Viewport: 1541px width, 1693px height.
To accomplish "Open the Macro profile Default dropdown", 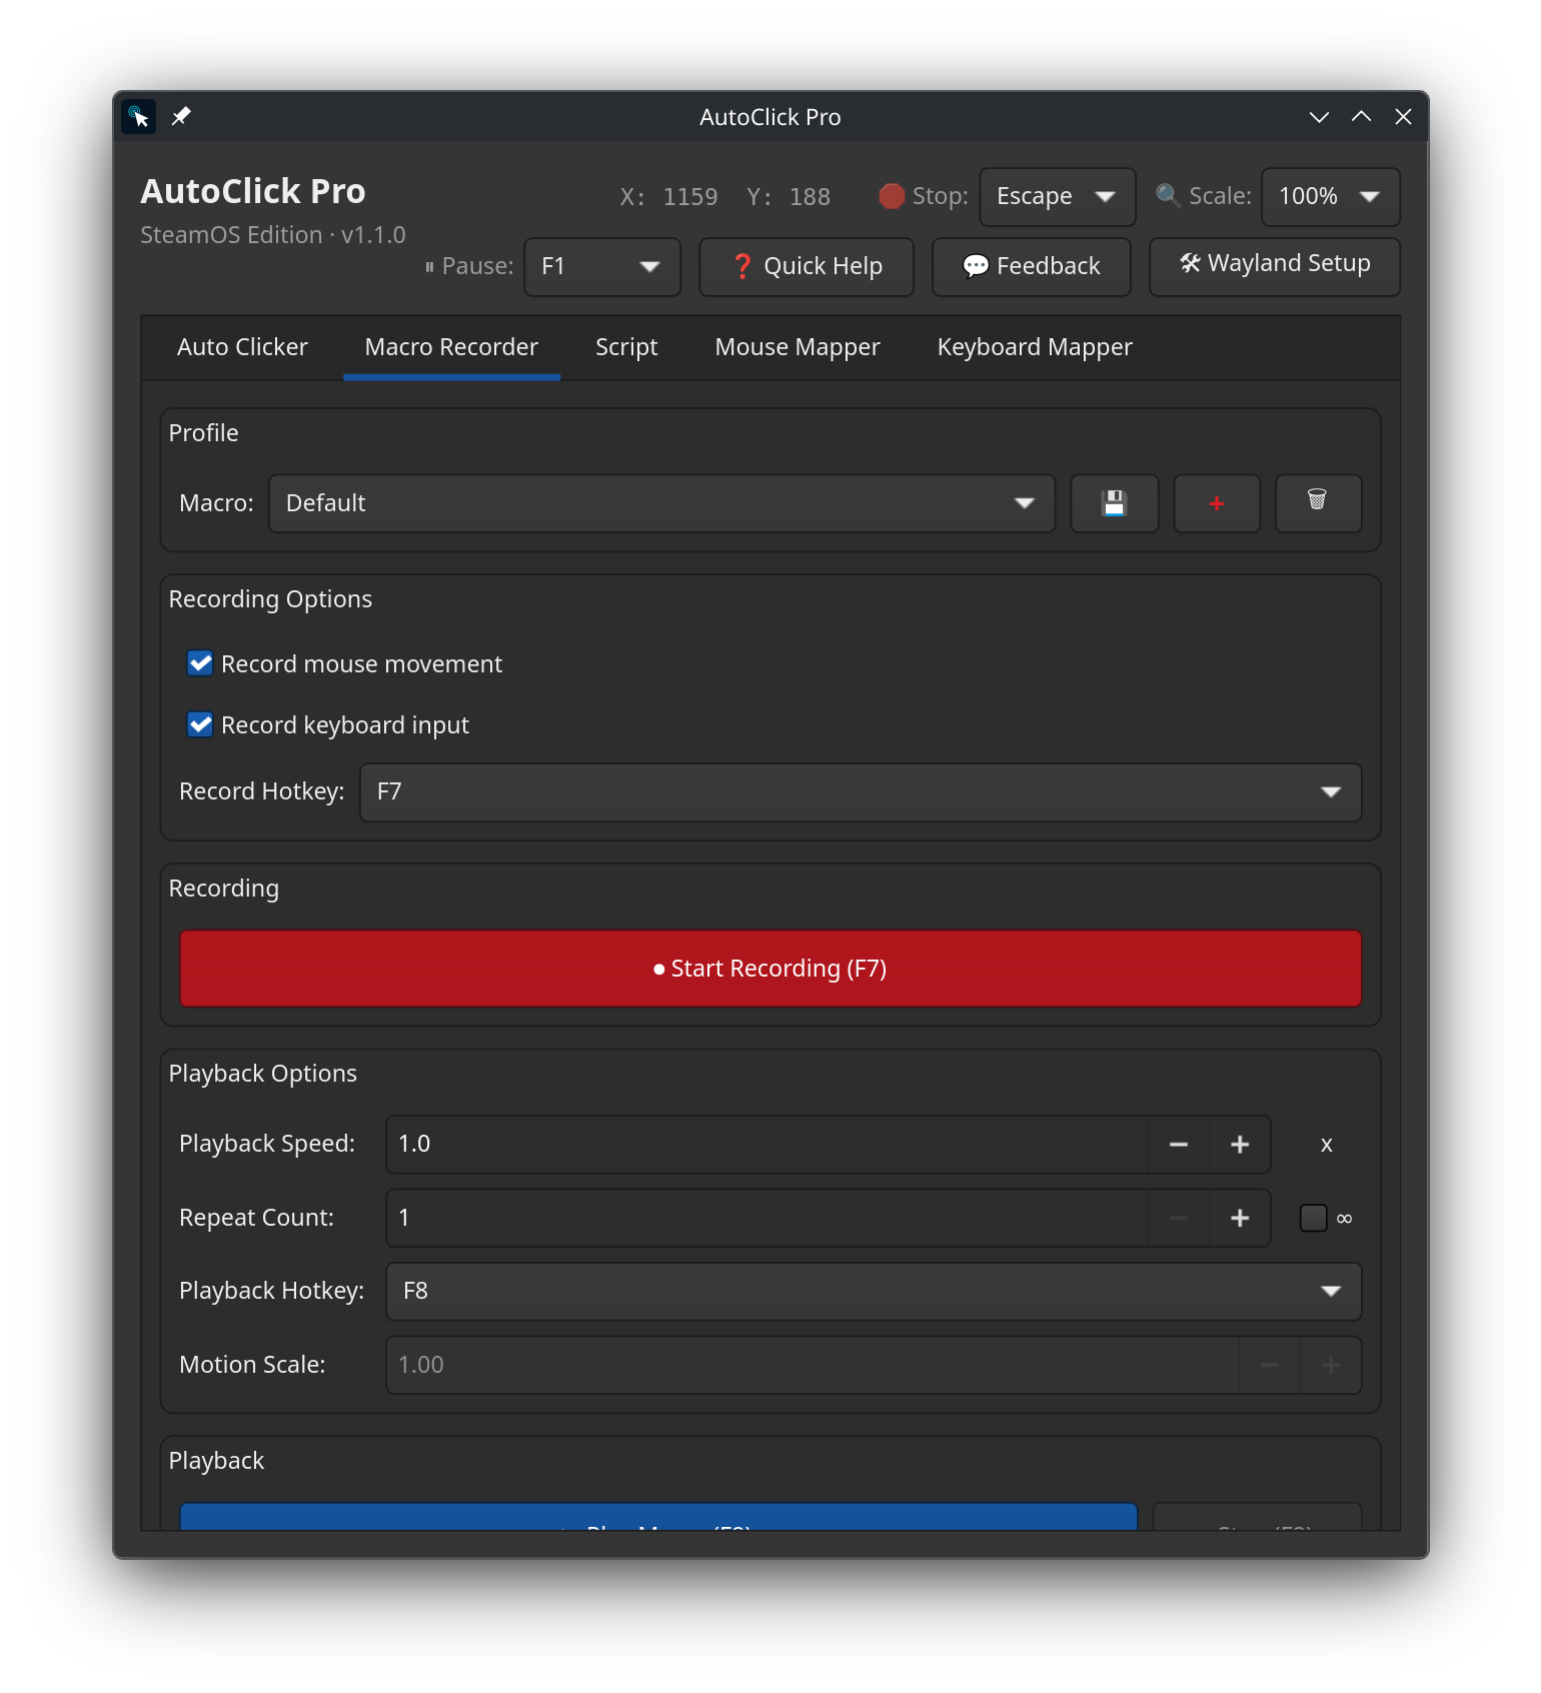I will (x=662, y=503).
